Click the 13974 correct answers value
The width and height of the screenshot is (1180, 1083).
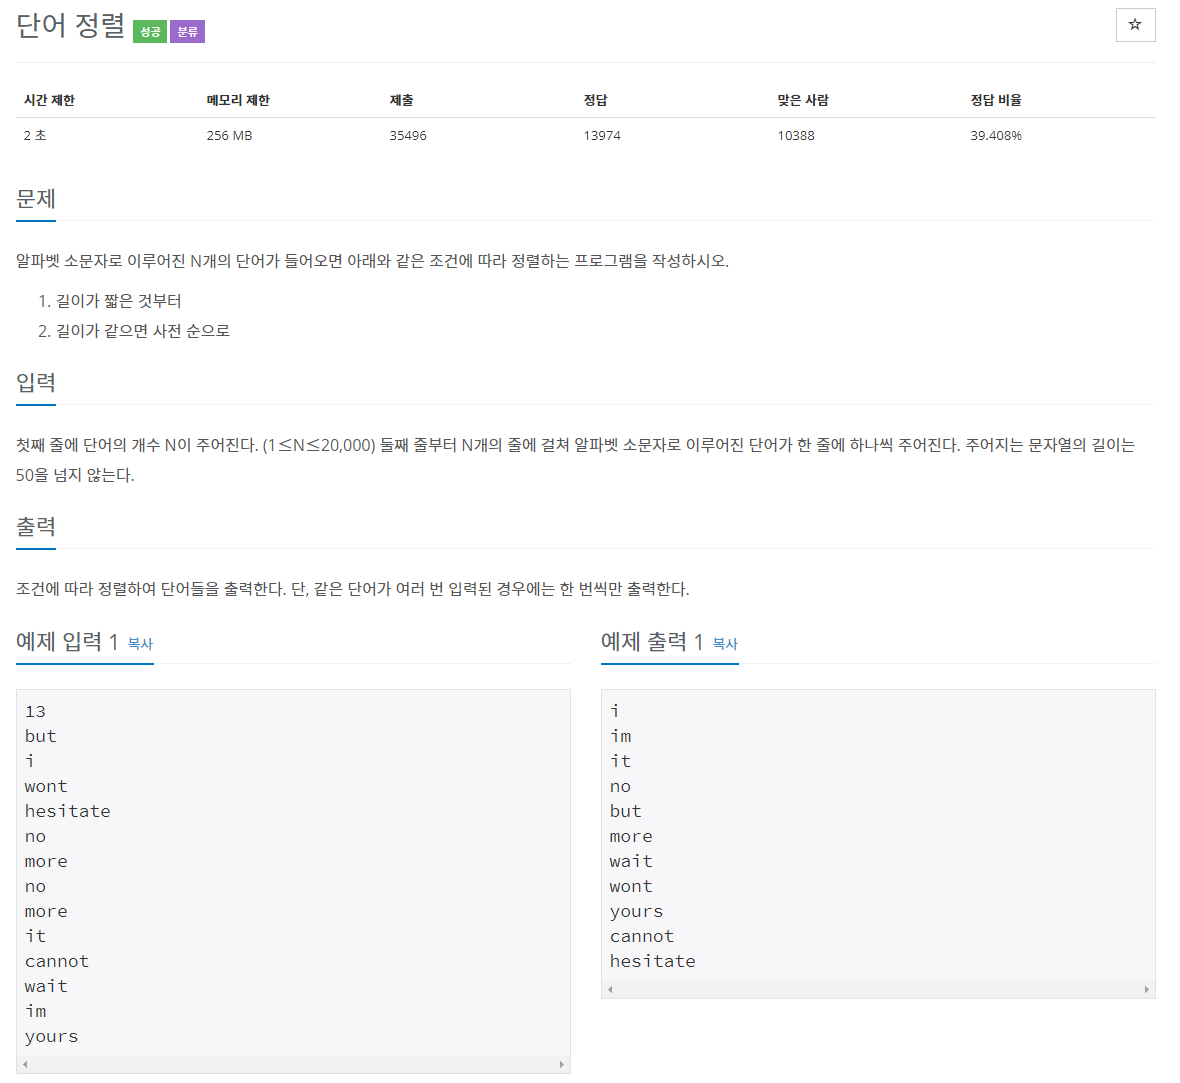click(x=602, y=135)
